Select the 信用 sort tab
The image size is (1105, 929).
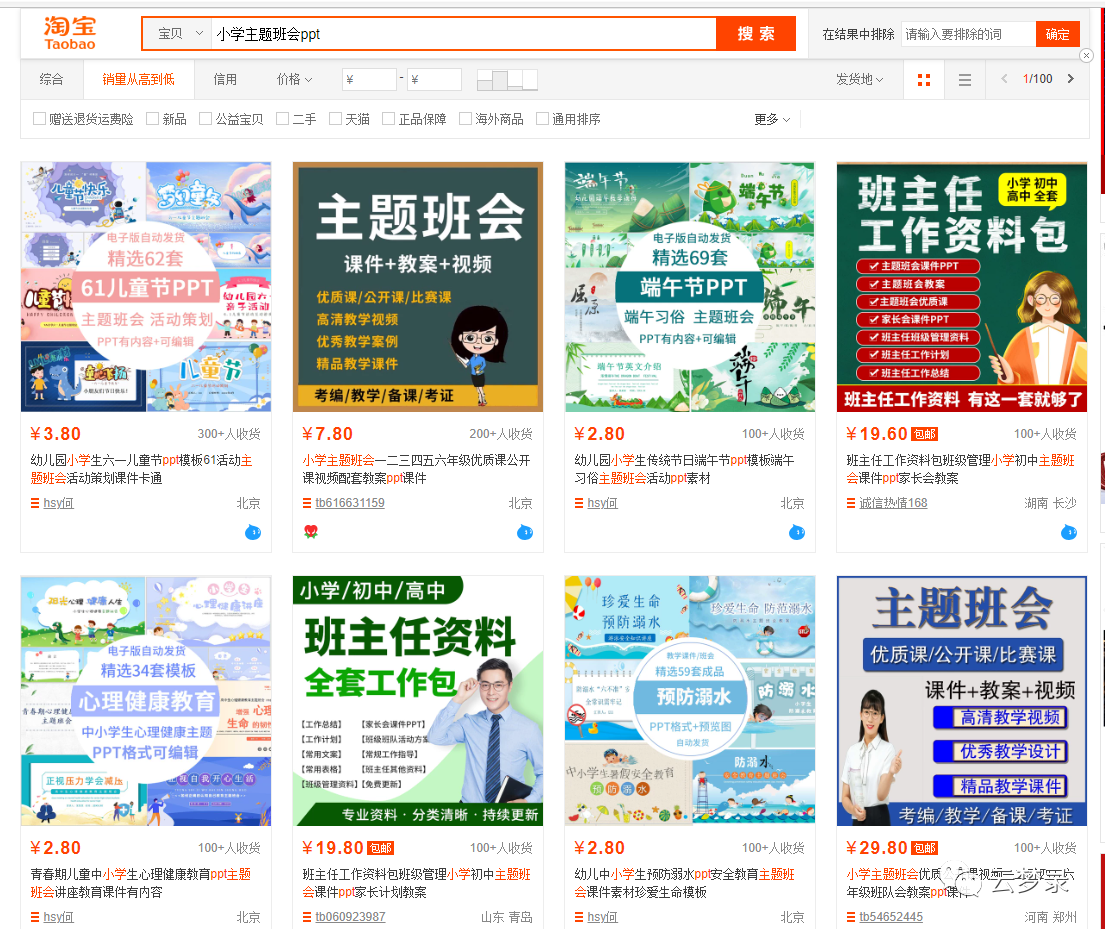(224, 79)
